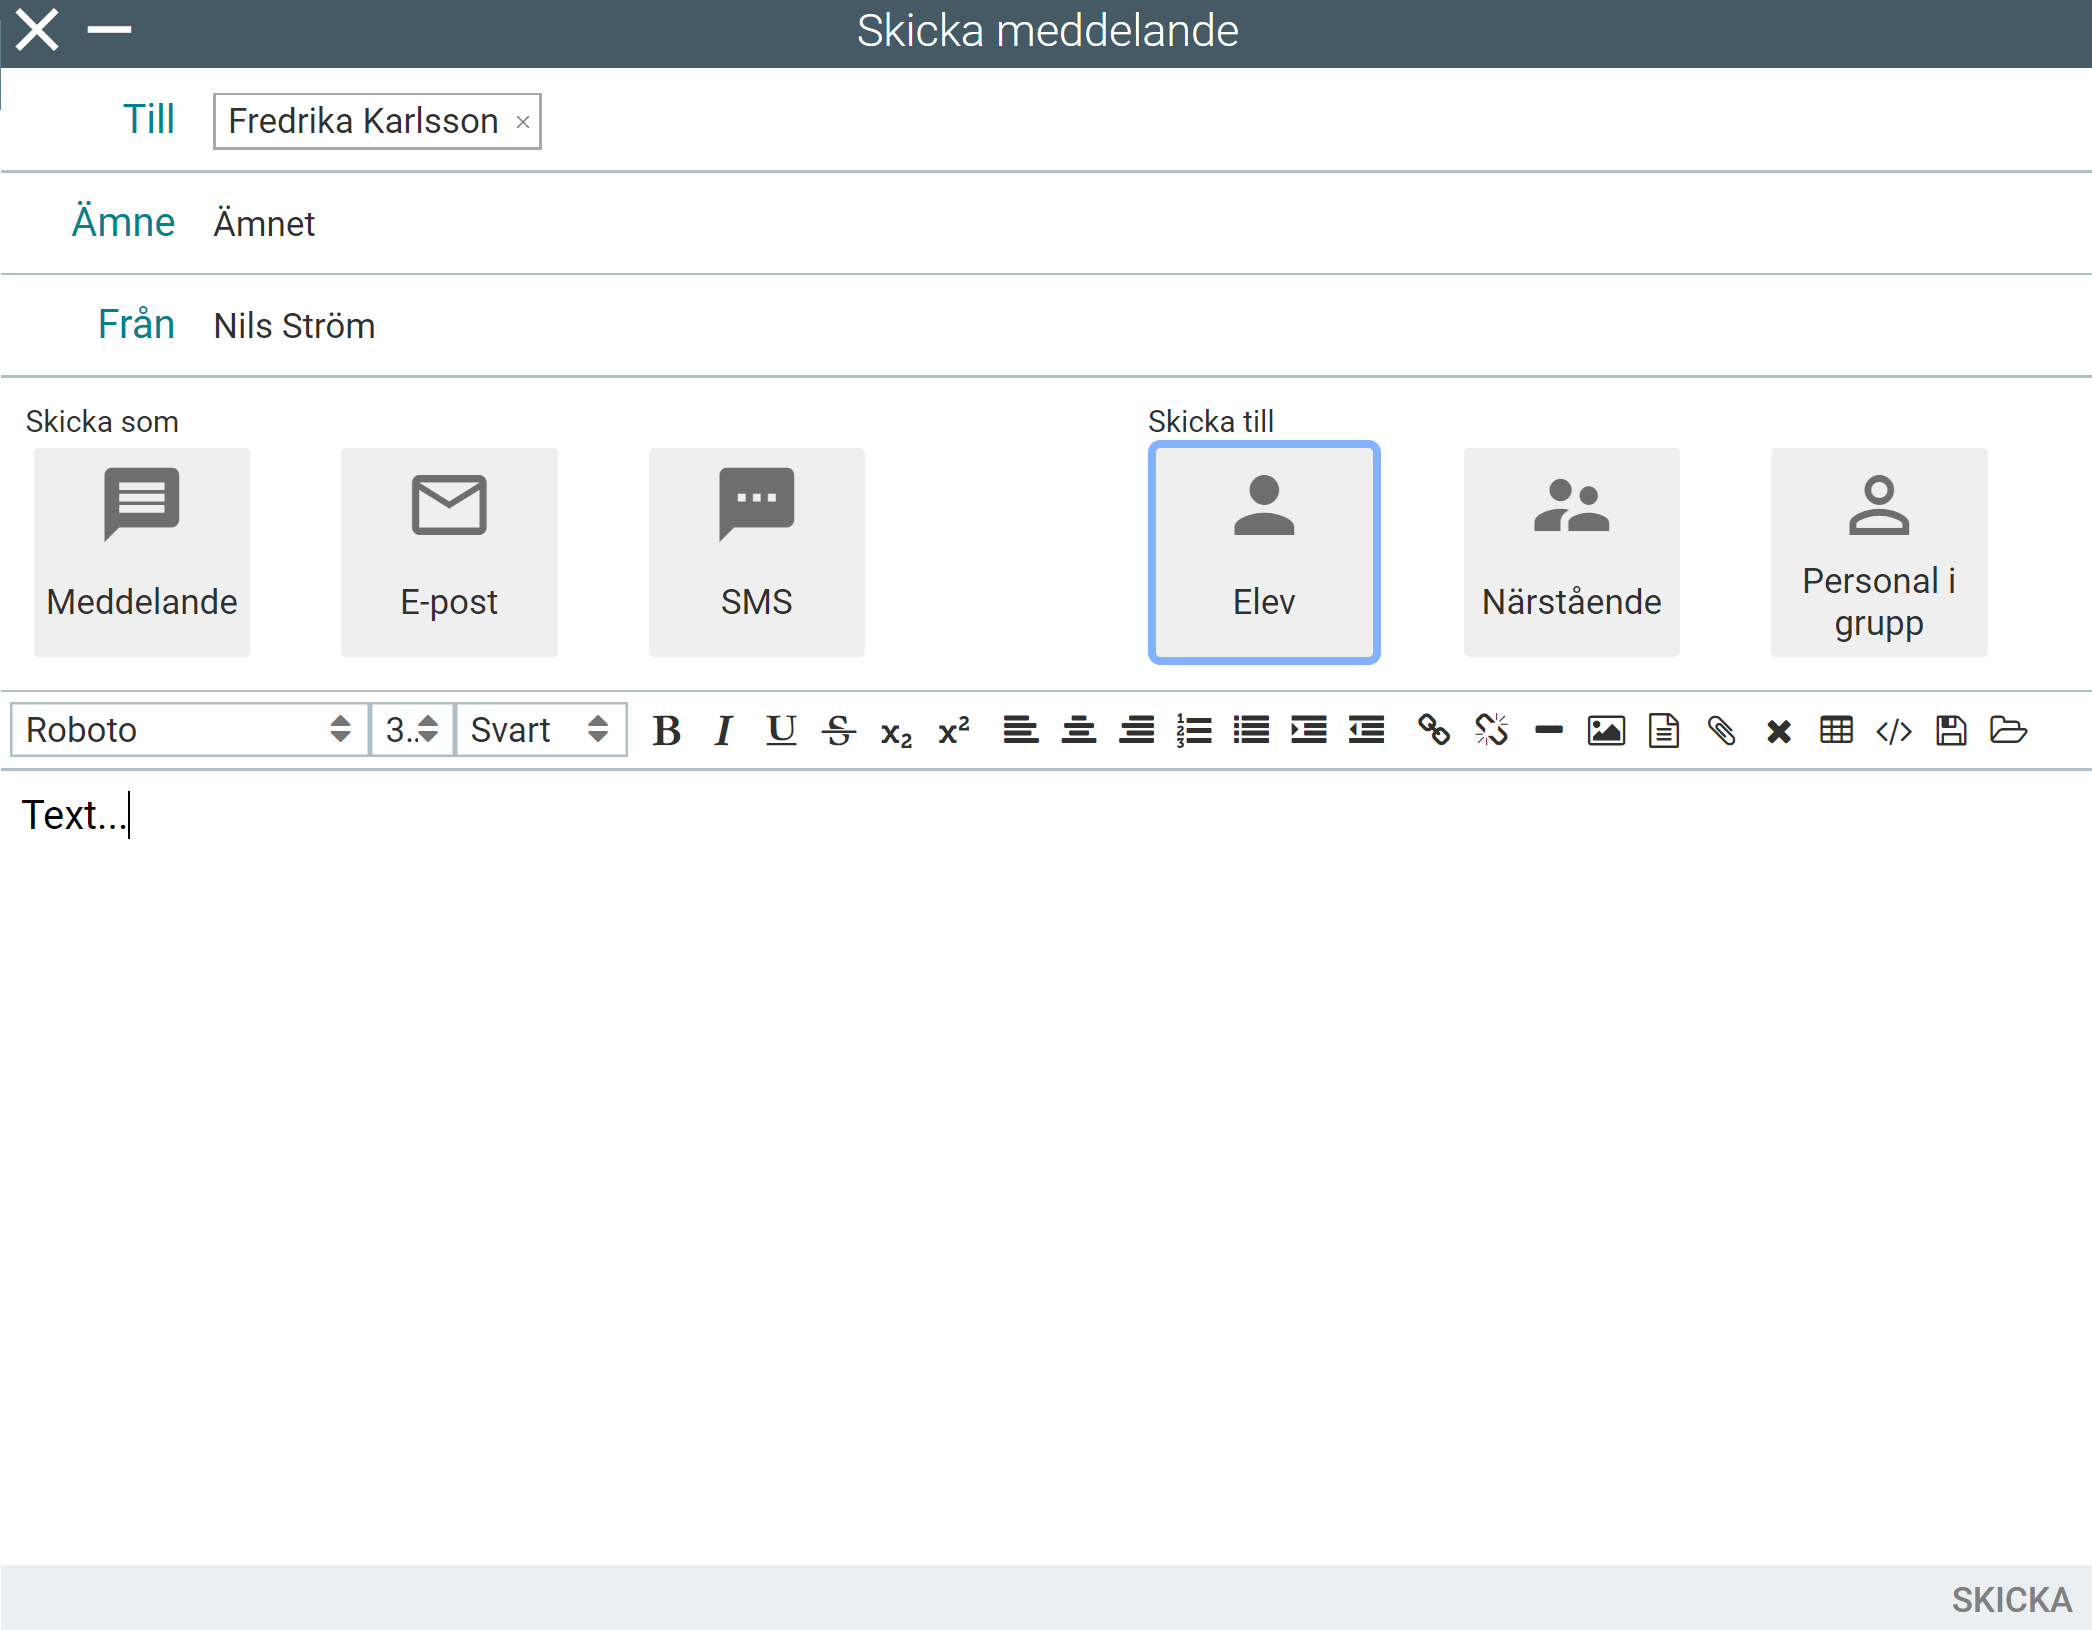2092x1630 pixels.
Task: Select SMS as send type
Action: (x=757, y=552)
